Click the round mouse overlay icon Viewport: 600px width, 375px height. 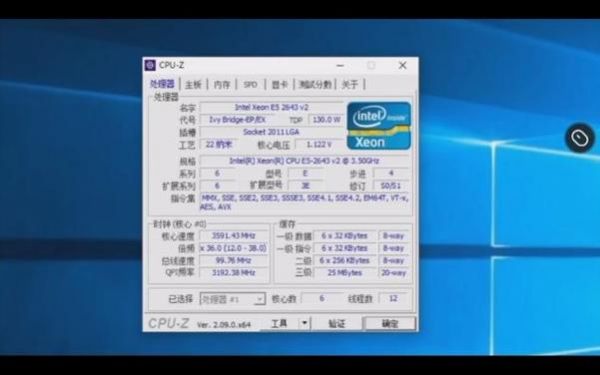pyautogui.click(x=580, y=138)
